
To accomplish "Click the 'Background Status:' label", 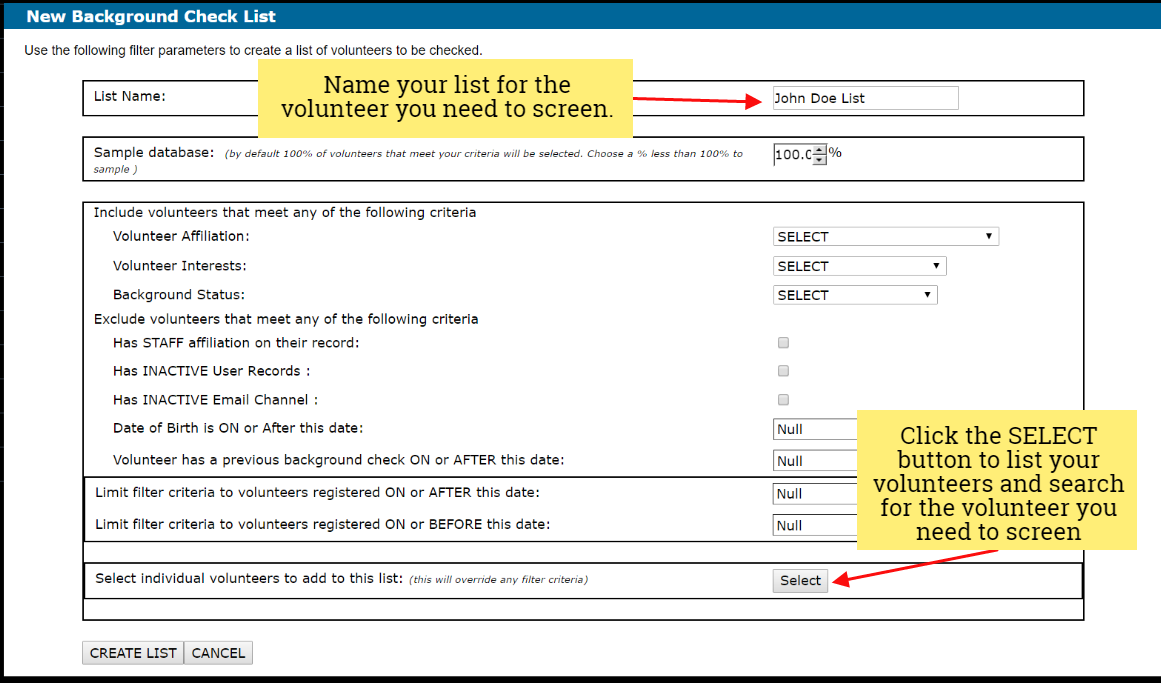I will [178, 295].
